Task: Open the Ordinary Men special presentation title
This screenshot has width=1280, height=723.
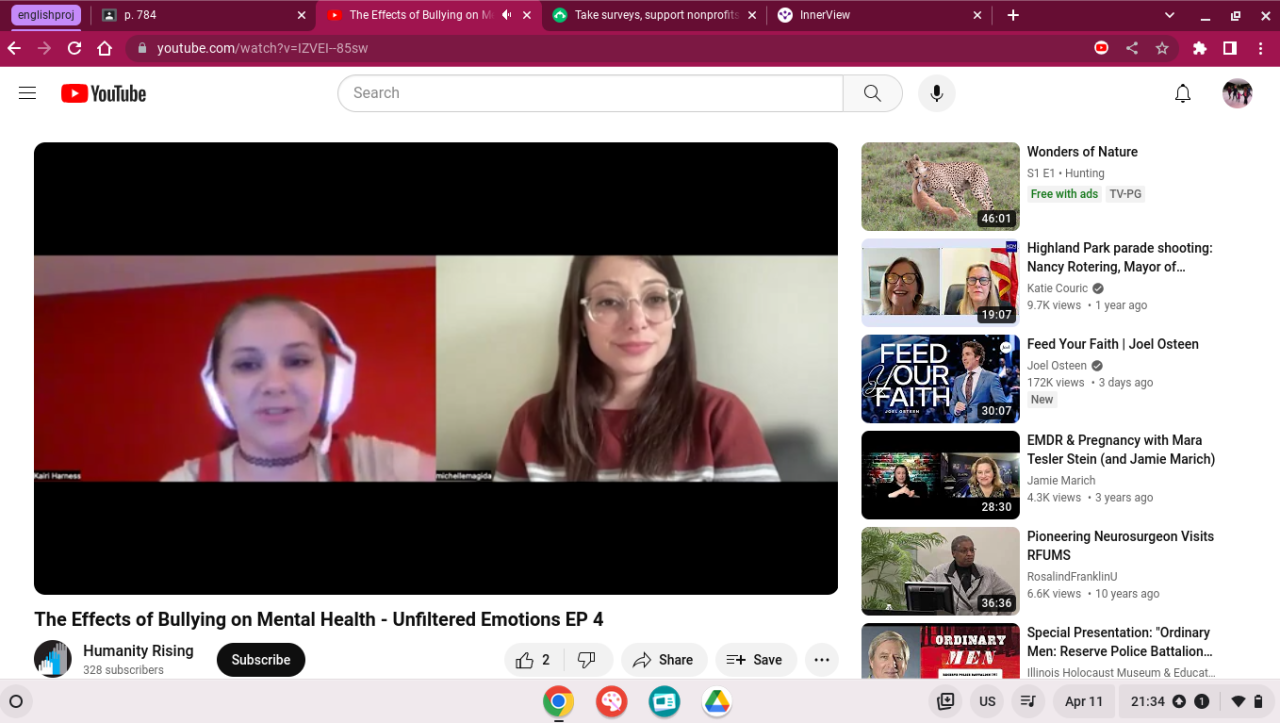Action: pyautogui.click(x=1120, y=642)
